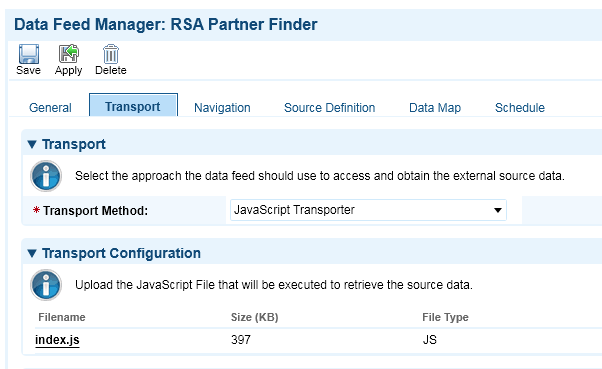This screenshot has width=602, height=369.
Task: Click the File Type column header
Action: click(445, 317)
